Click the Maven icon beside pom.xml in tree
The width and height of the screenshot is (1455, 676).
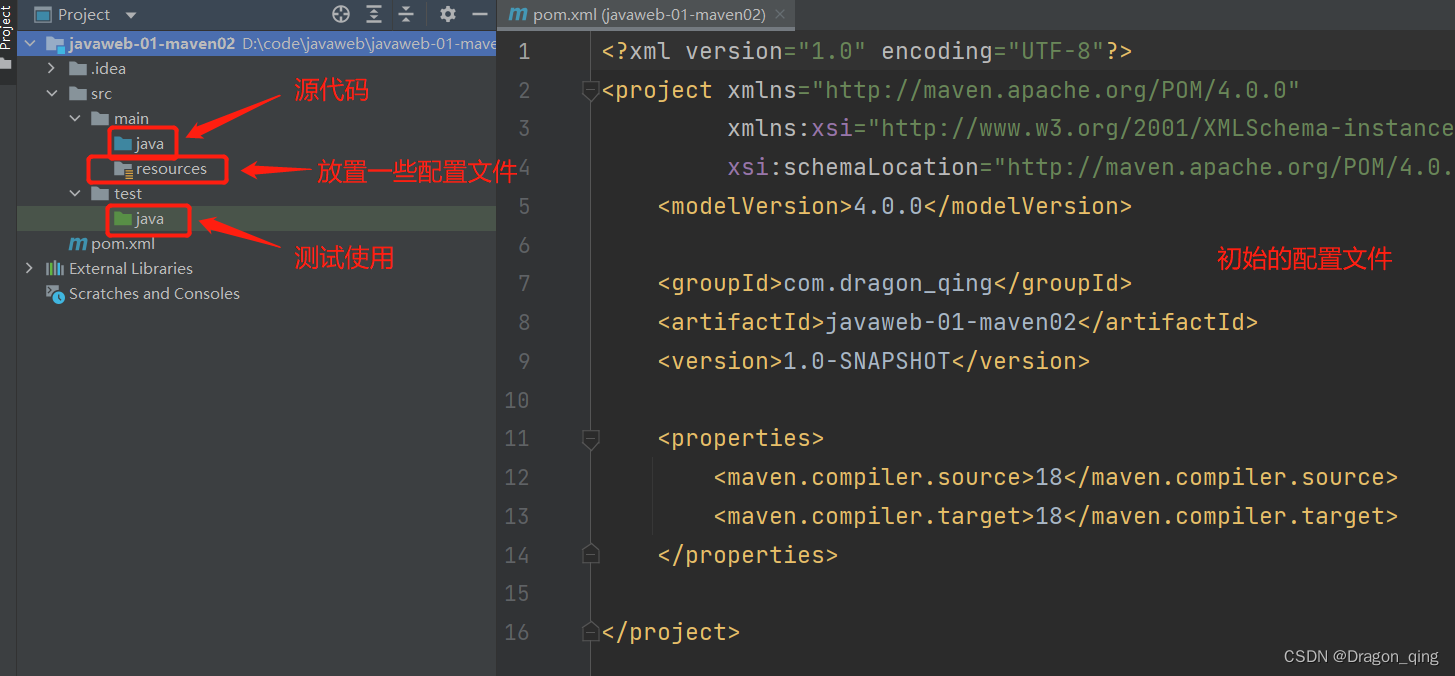pos(77,243)
